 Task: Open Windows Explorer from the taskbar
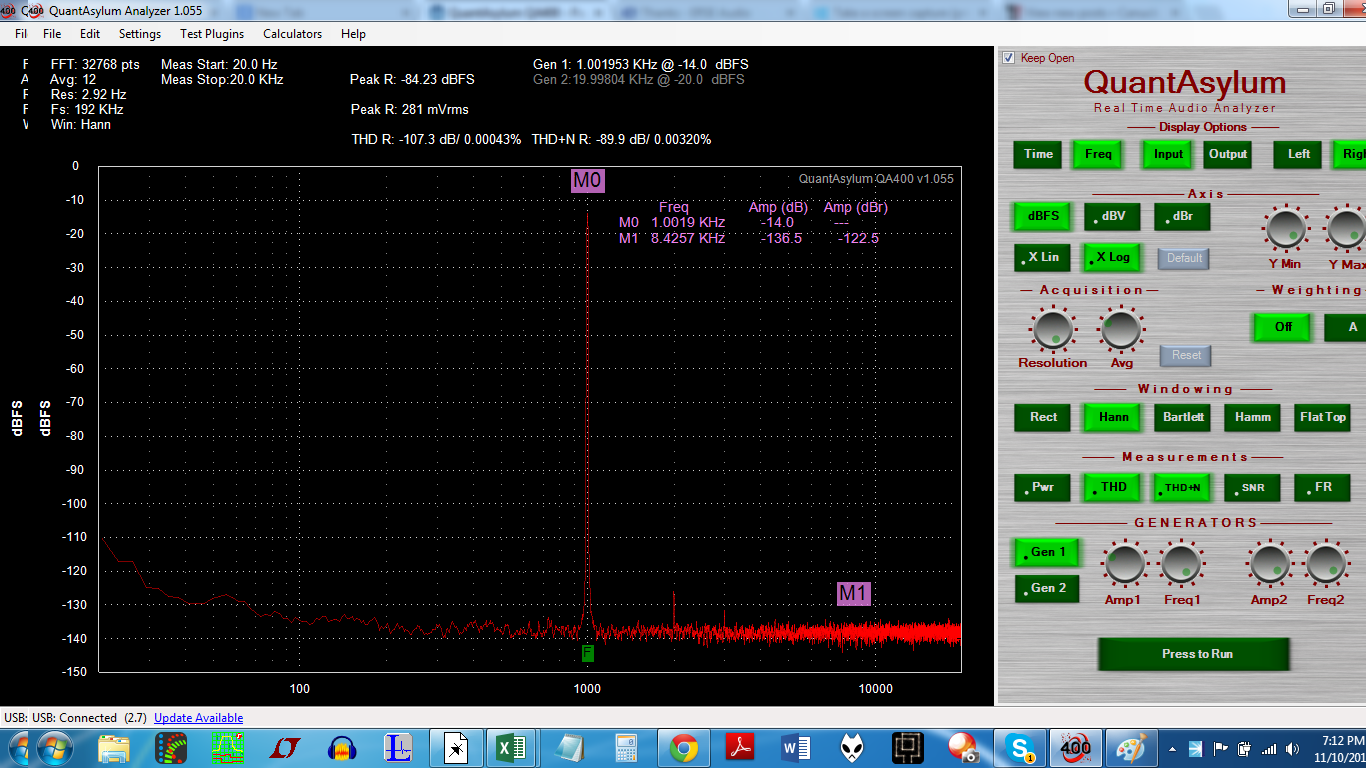[114, 748]
